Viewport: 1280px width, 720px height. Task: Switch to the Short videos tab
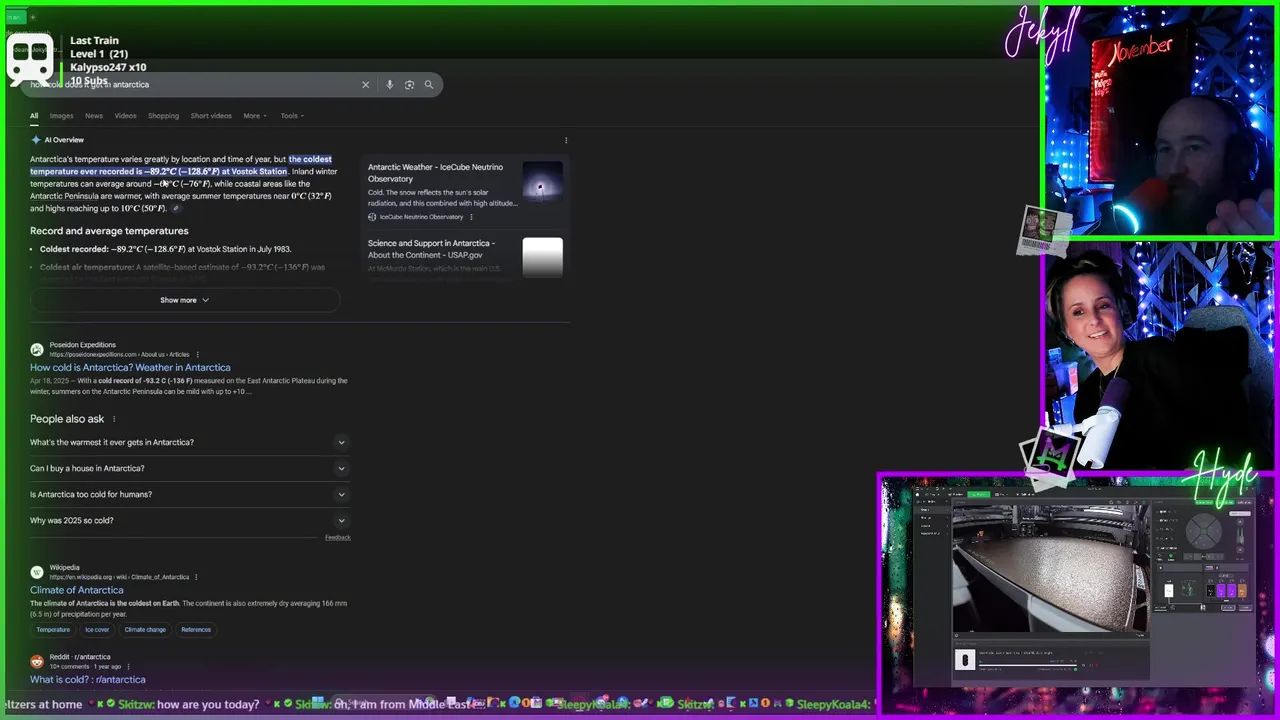211,116
